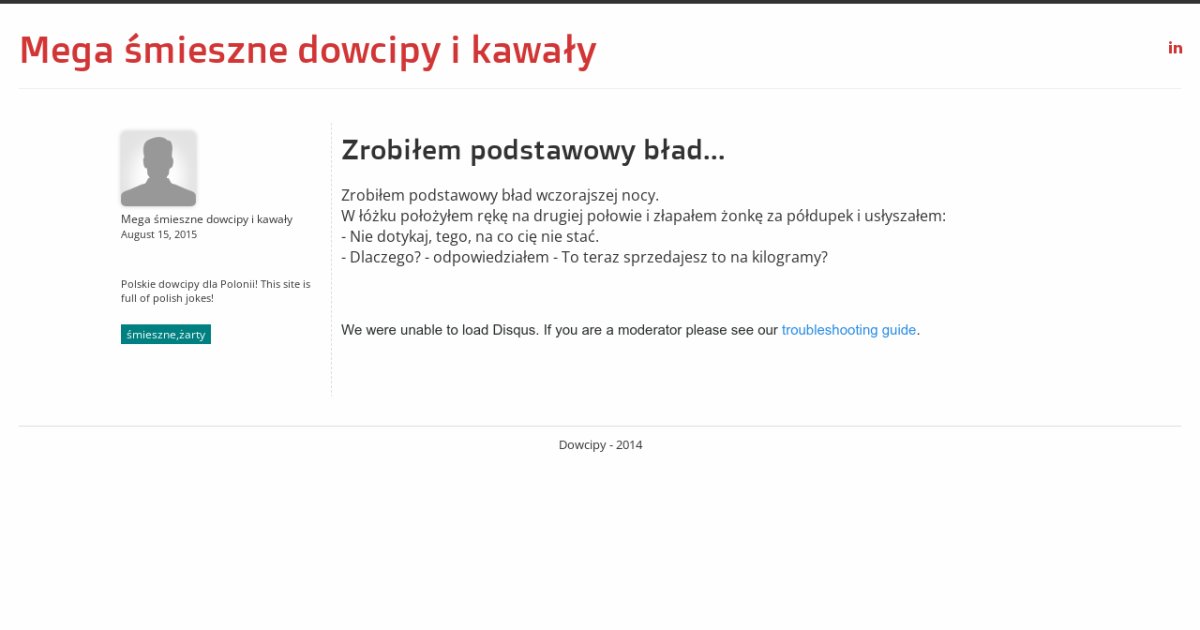Click the dashed vertical divider beside the sidebar
The image size is (1200, 630).
click(x=331, y=260)
